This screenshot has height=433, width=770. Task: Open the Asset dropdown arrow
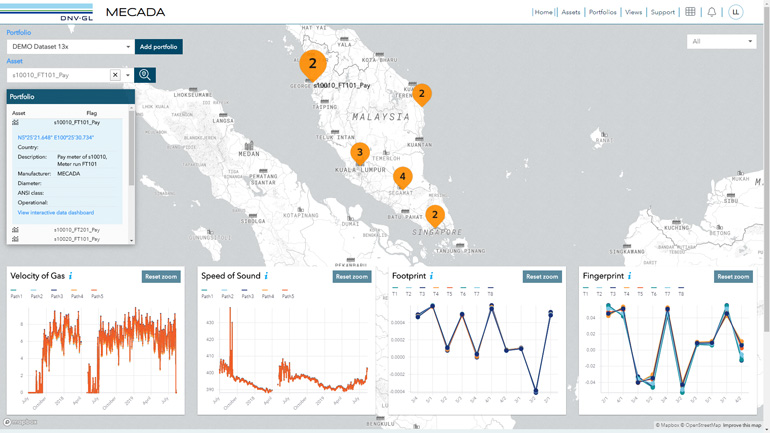128,75
